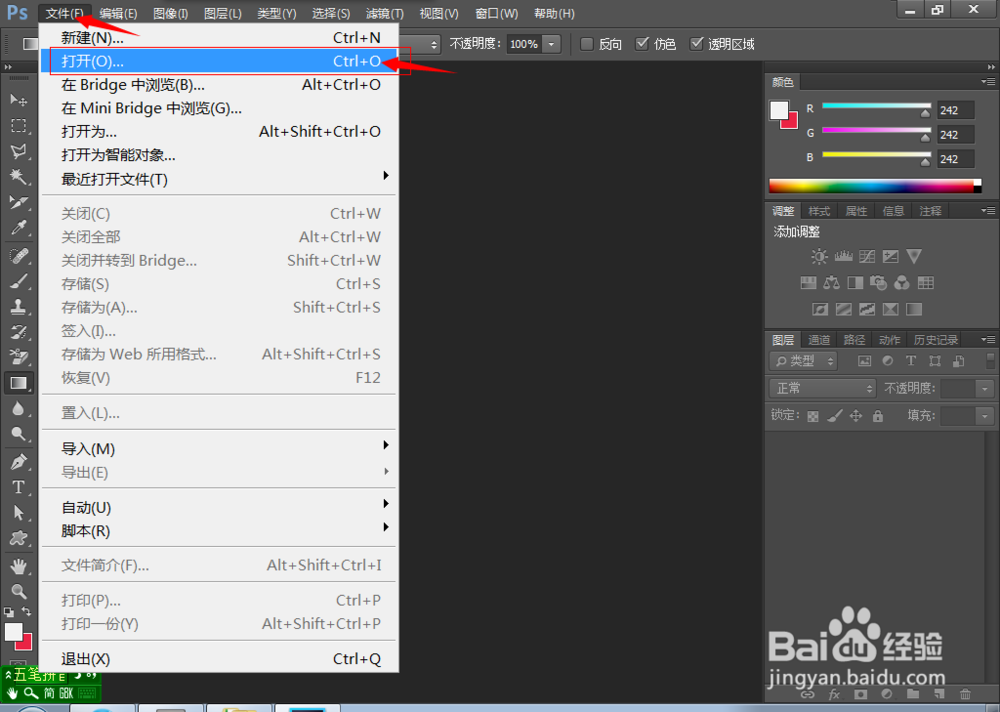Add a Color Balance adjustment

832,283
